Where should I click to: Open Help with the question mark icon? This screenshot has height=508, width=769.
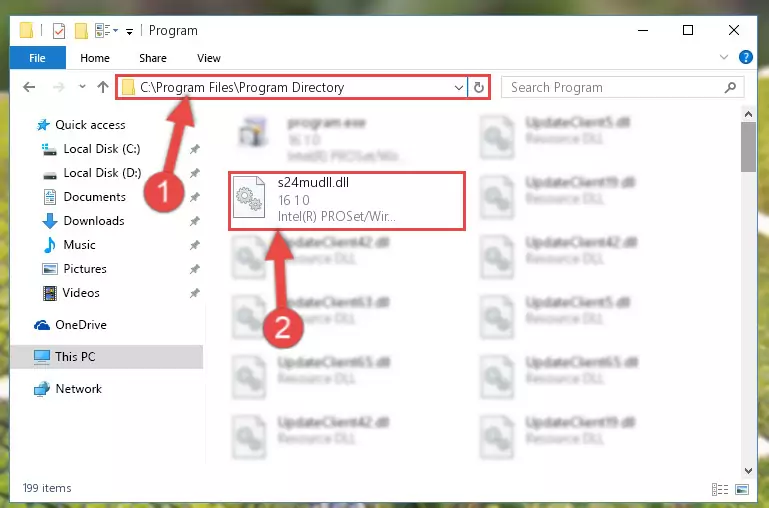click(745, 57)
